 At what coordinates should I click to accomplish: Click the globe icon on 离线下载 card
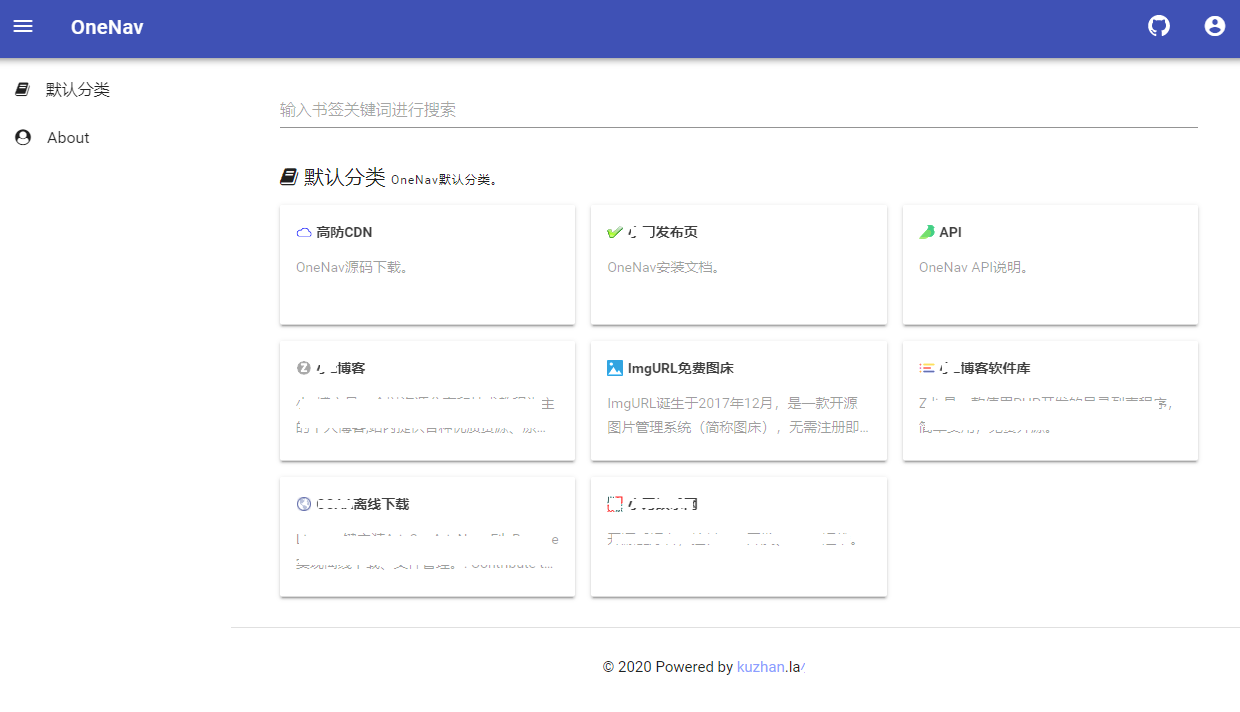304,503
